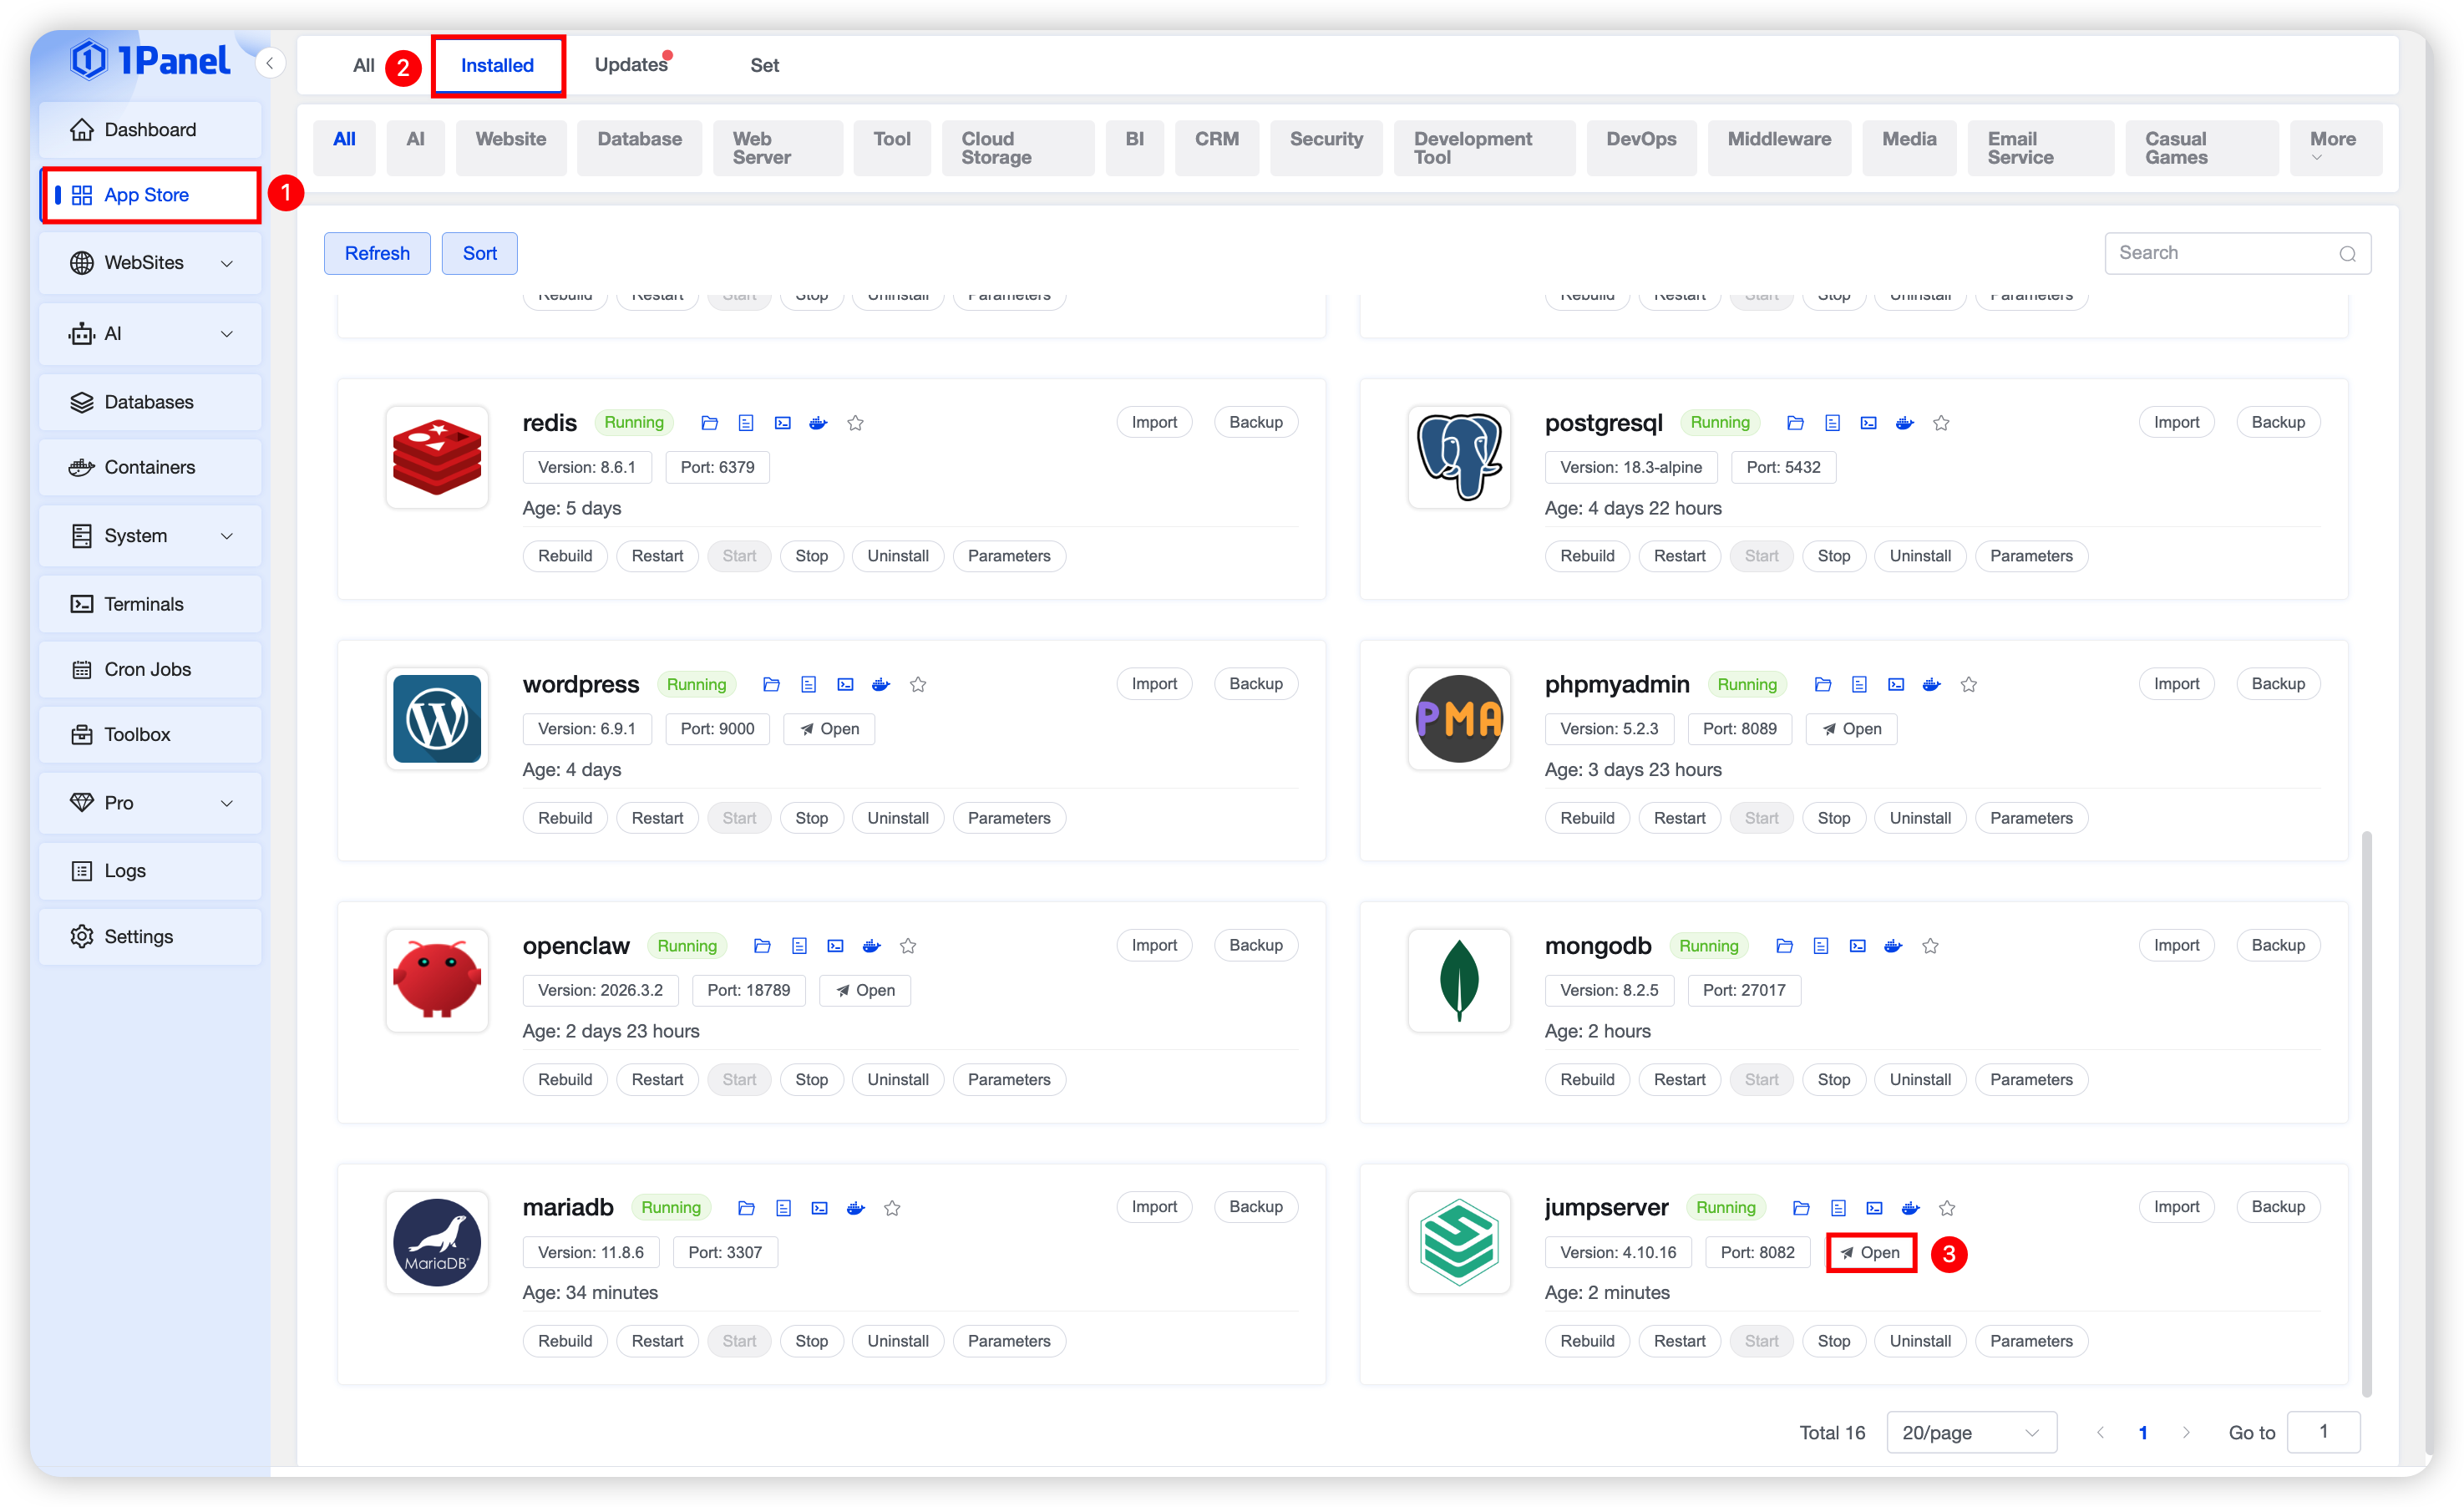Click the Refresh button

click(377, 254)
